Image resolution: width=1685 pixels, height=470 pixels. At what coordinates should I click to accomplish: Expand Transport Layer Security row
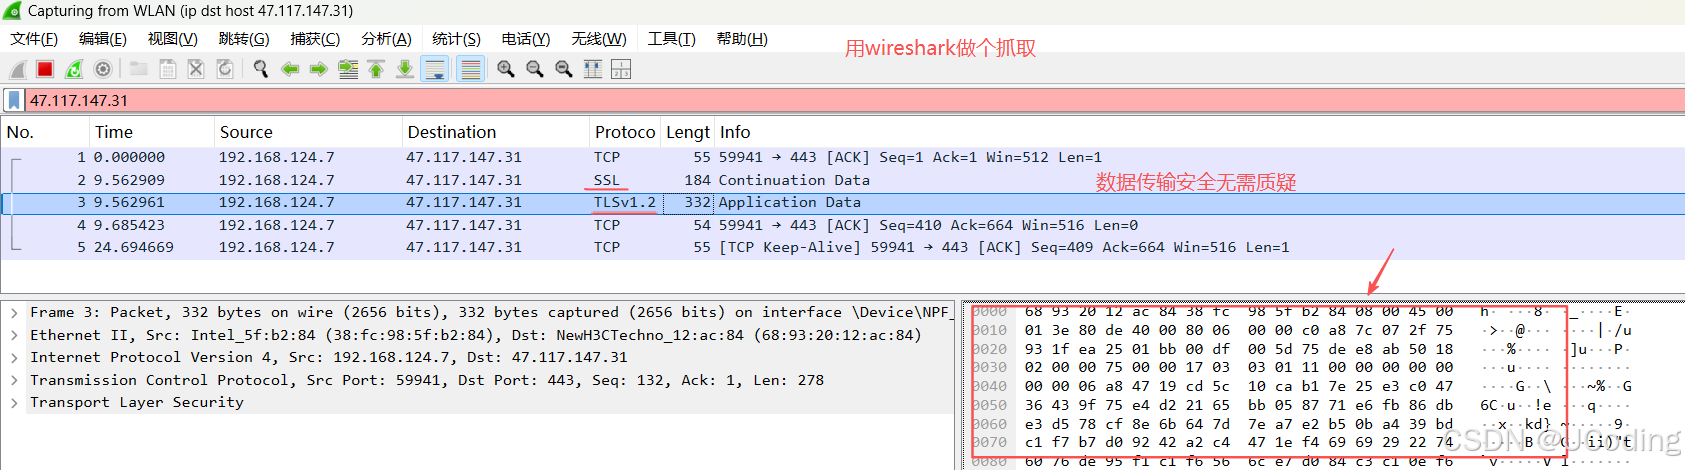[x=14, y=403]
